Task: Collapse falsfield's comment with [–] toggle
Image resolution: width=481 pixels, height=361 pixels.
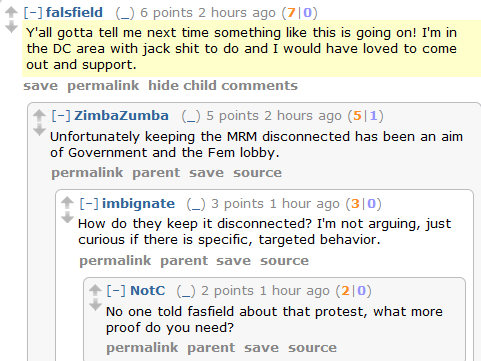Action: click(x=33, y=13)
